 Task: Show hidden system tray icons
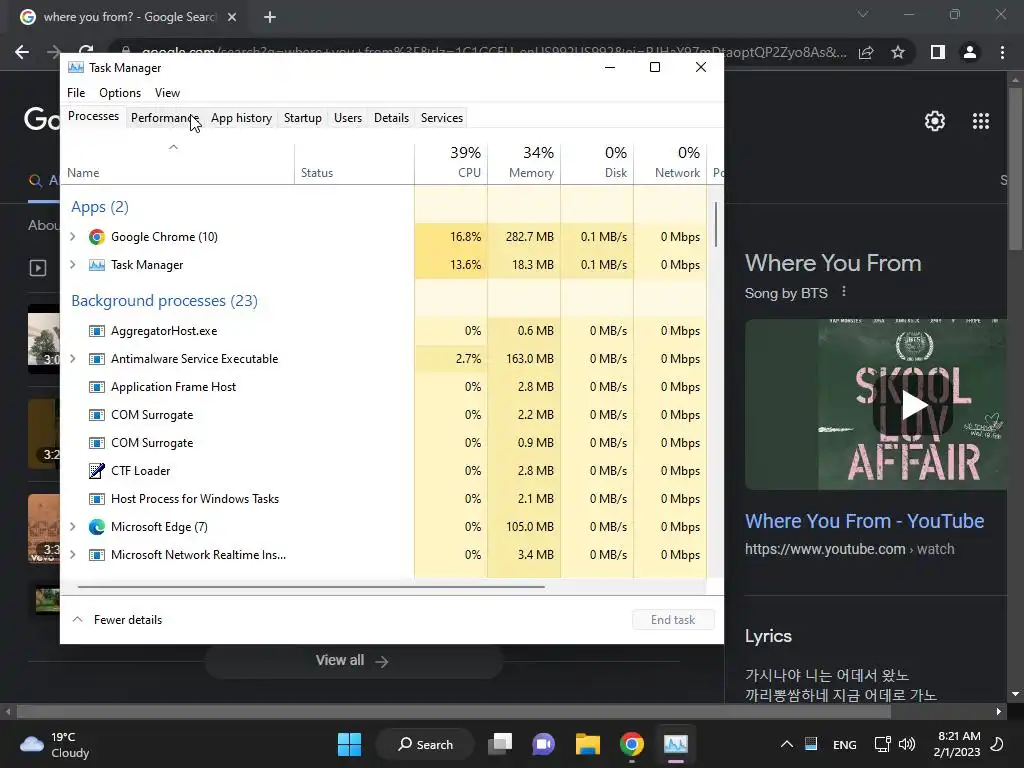787,744
